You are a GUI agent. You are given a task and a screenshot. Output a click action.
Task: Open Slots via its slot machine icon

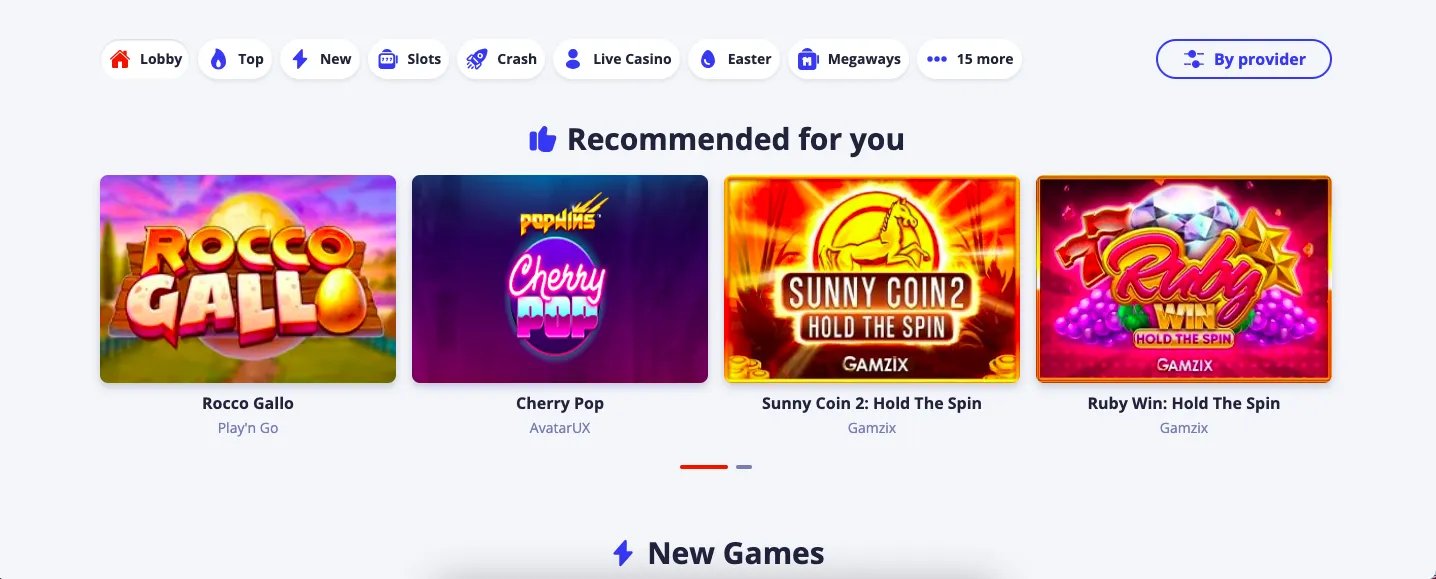[x=387, y=59]
